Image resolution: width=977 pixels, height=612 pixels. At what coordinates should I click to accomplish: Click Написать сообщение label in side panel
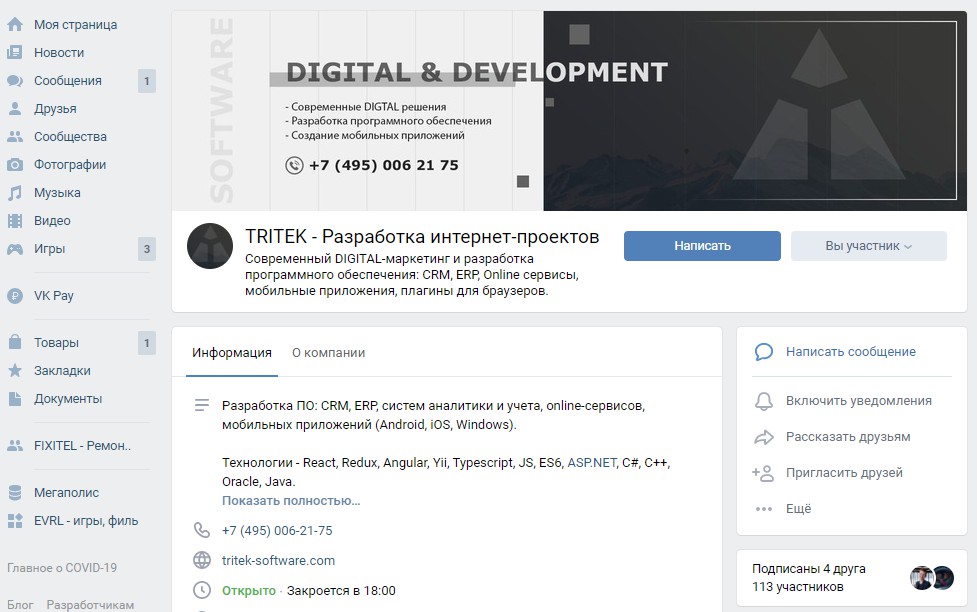click(851, 351)
